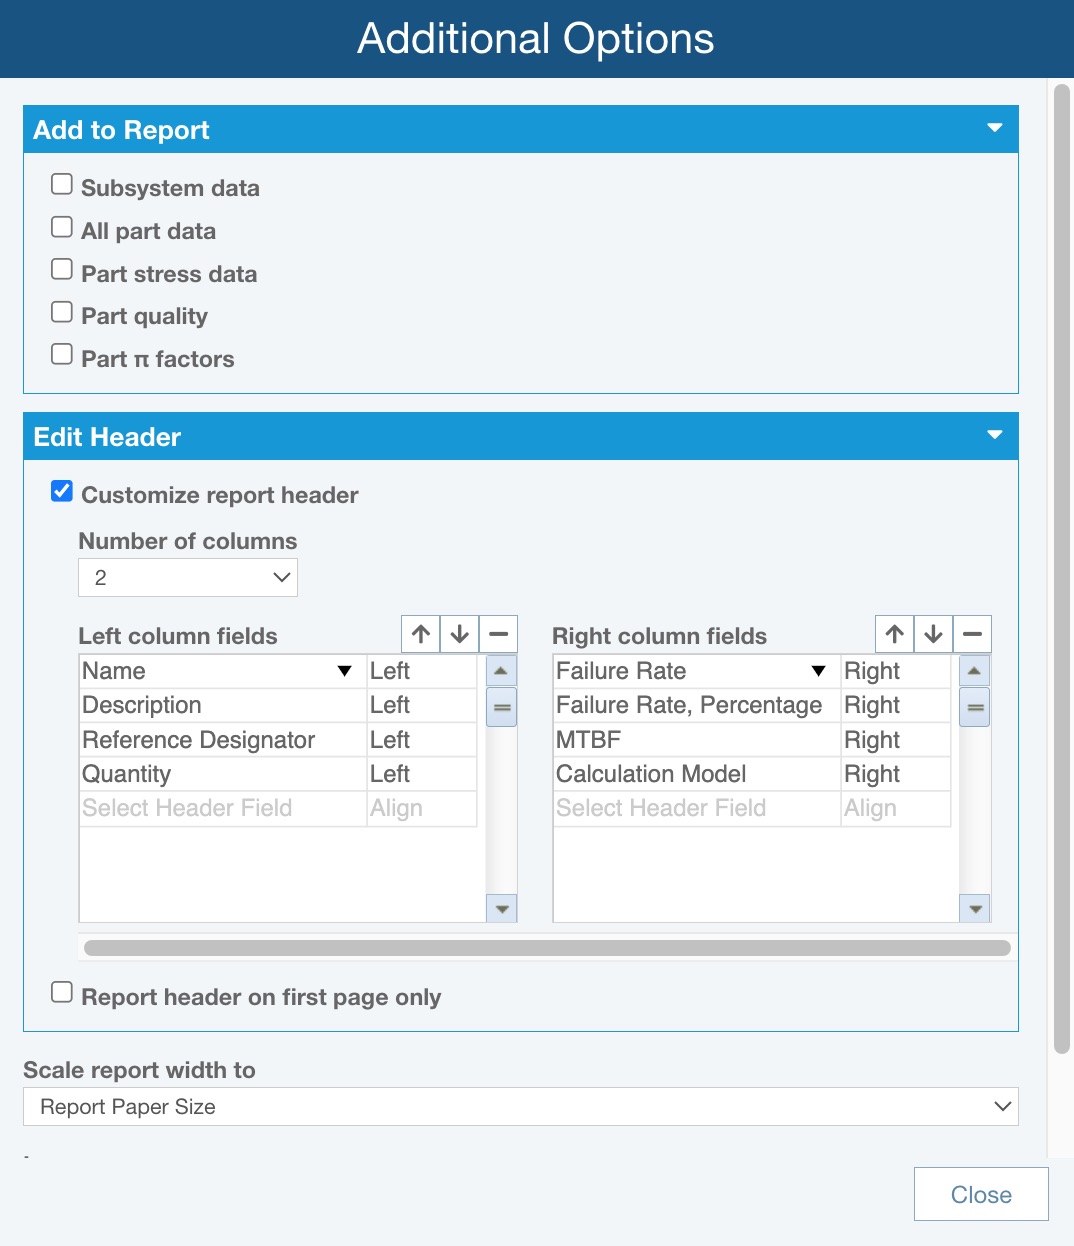Open Scale report width to dropdown

tap(520, 1107)
